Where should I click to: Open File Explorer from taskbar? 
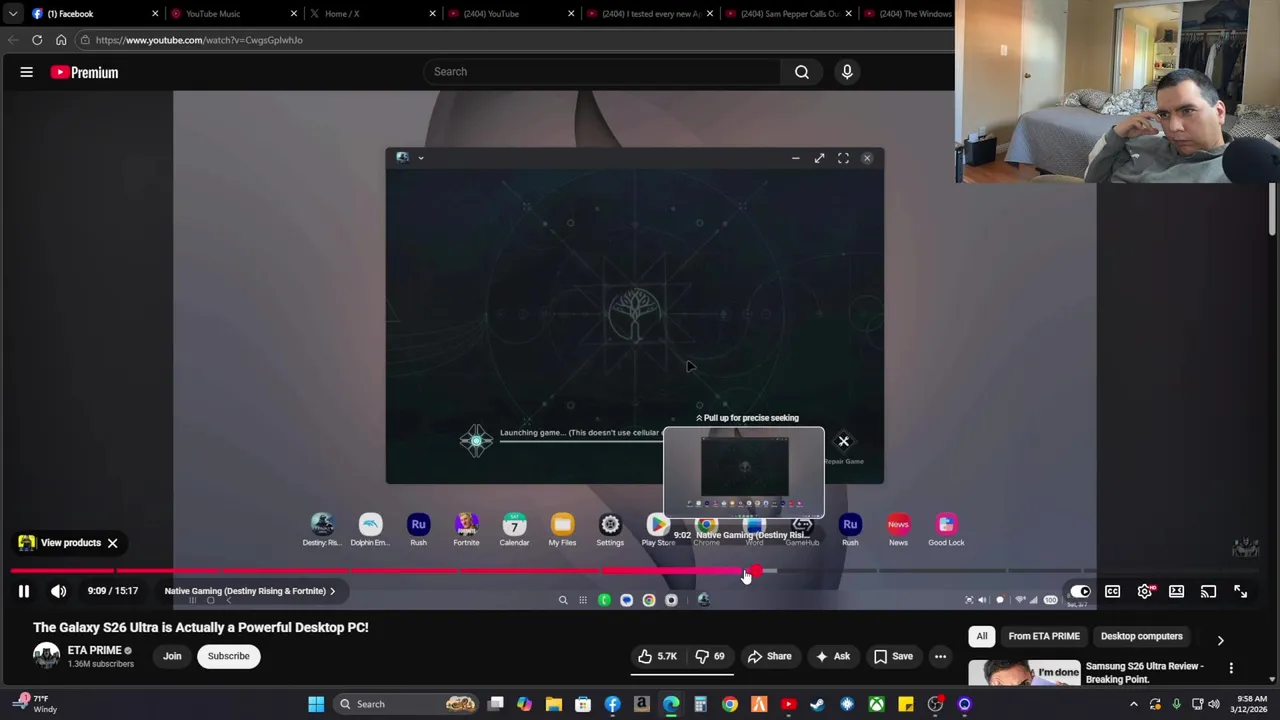(x=554, y=704)
